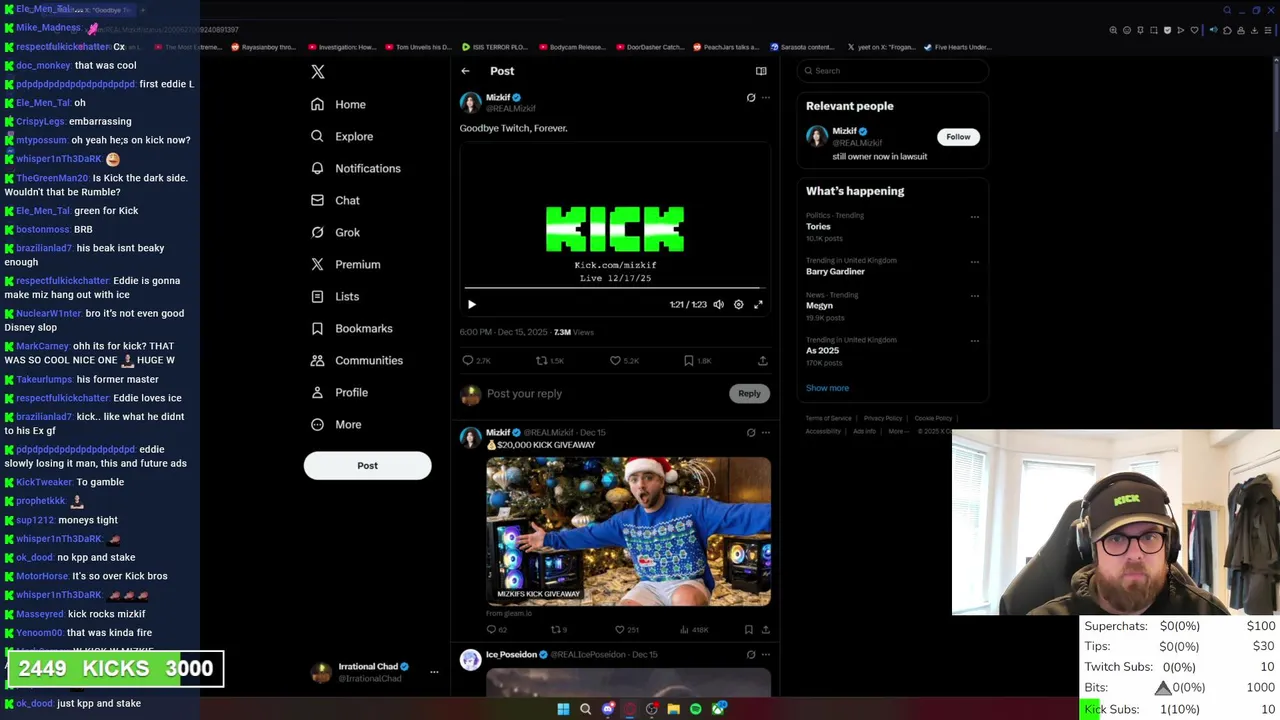Click the Reply button

tap(749, 393)
